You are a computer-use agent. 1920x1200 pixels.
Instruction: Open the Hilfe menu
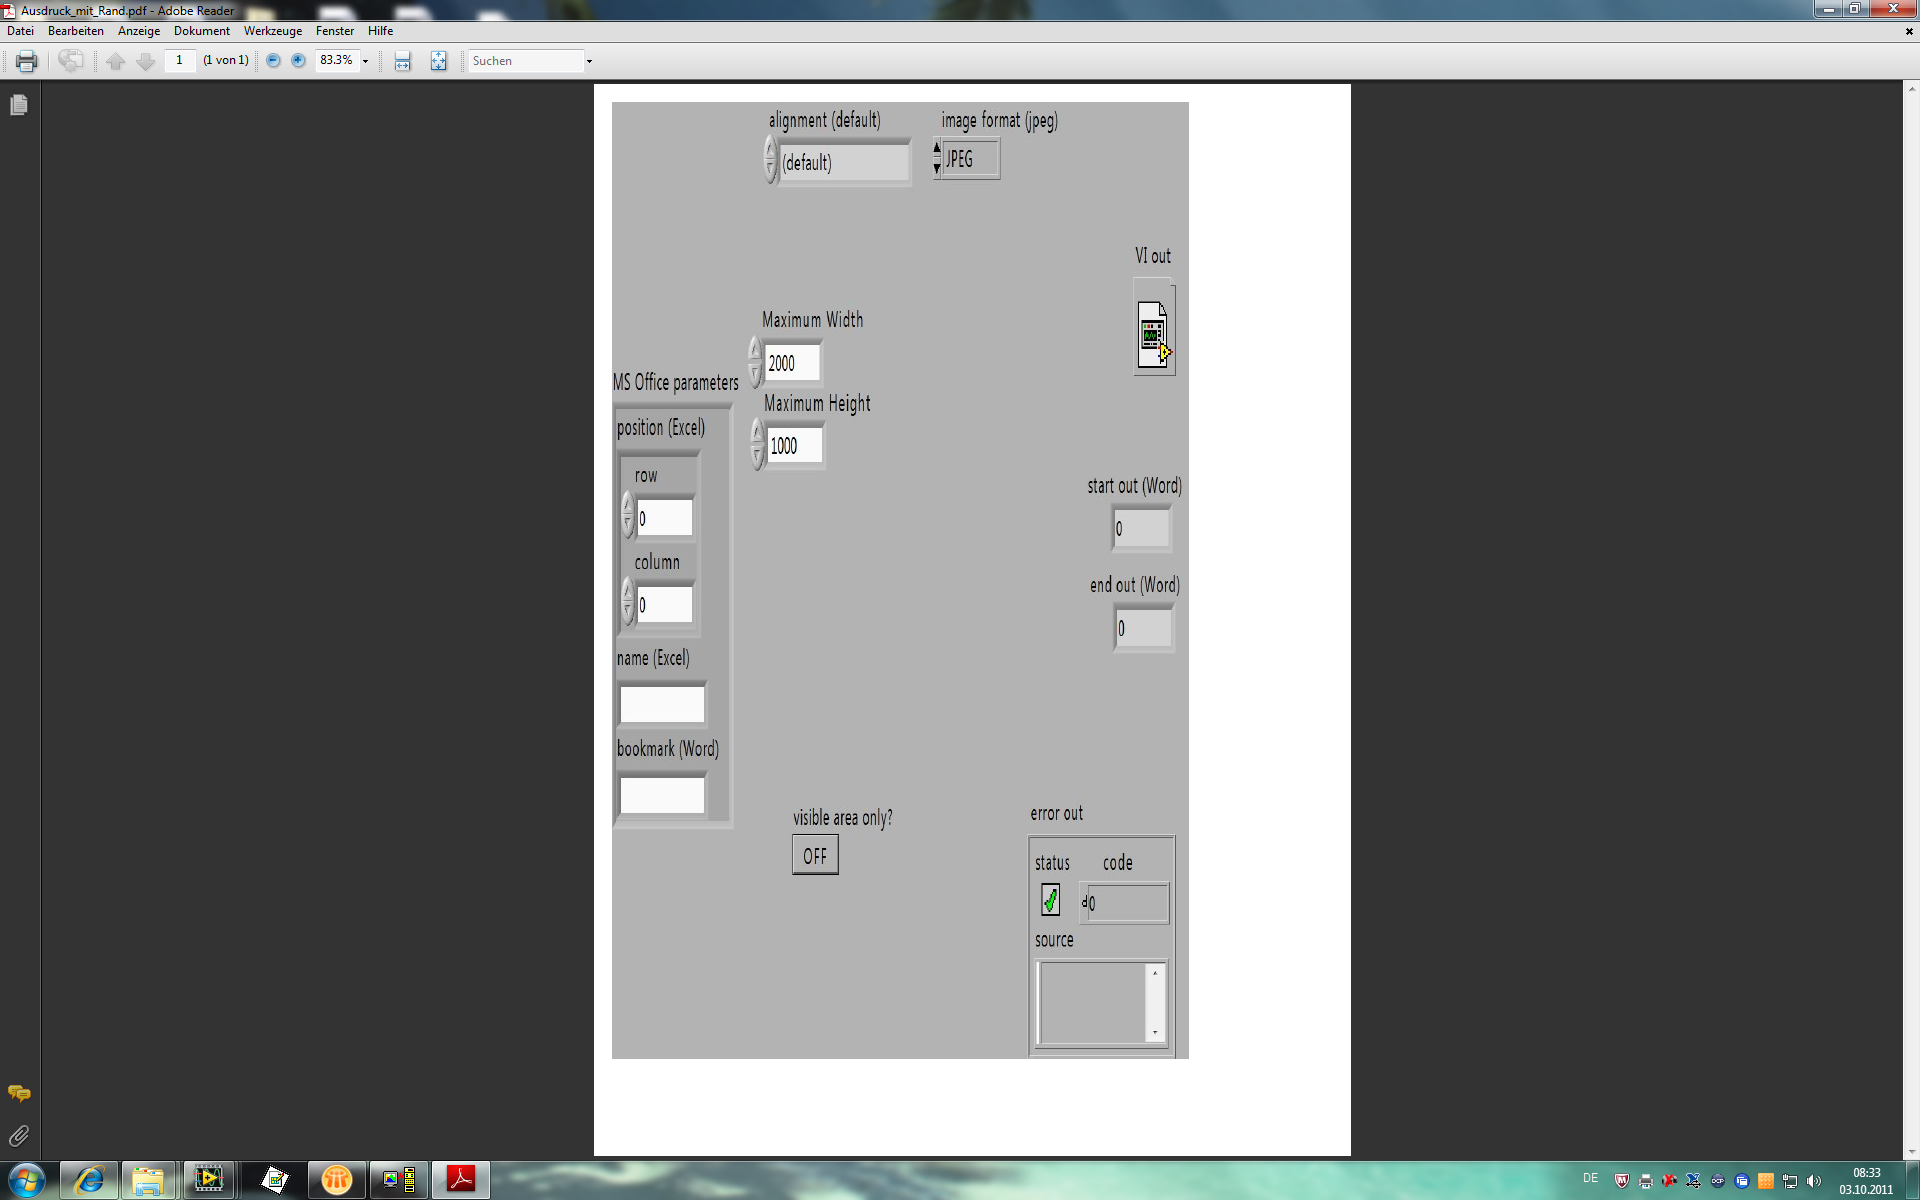pyautogui.click(x=380, y=31)
